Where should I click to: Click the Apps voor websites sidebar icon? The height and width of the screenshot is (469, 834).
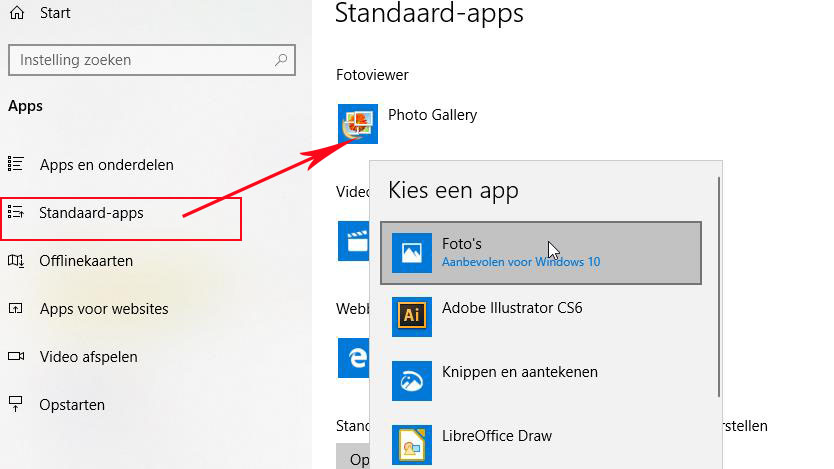16,309
